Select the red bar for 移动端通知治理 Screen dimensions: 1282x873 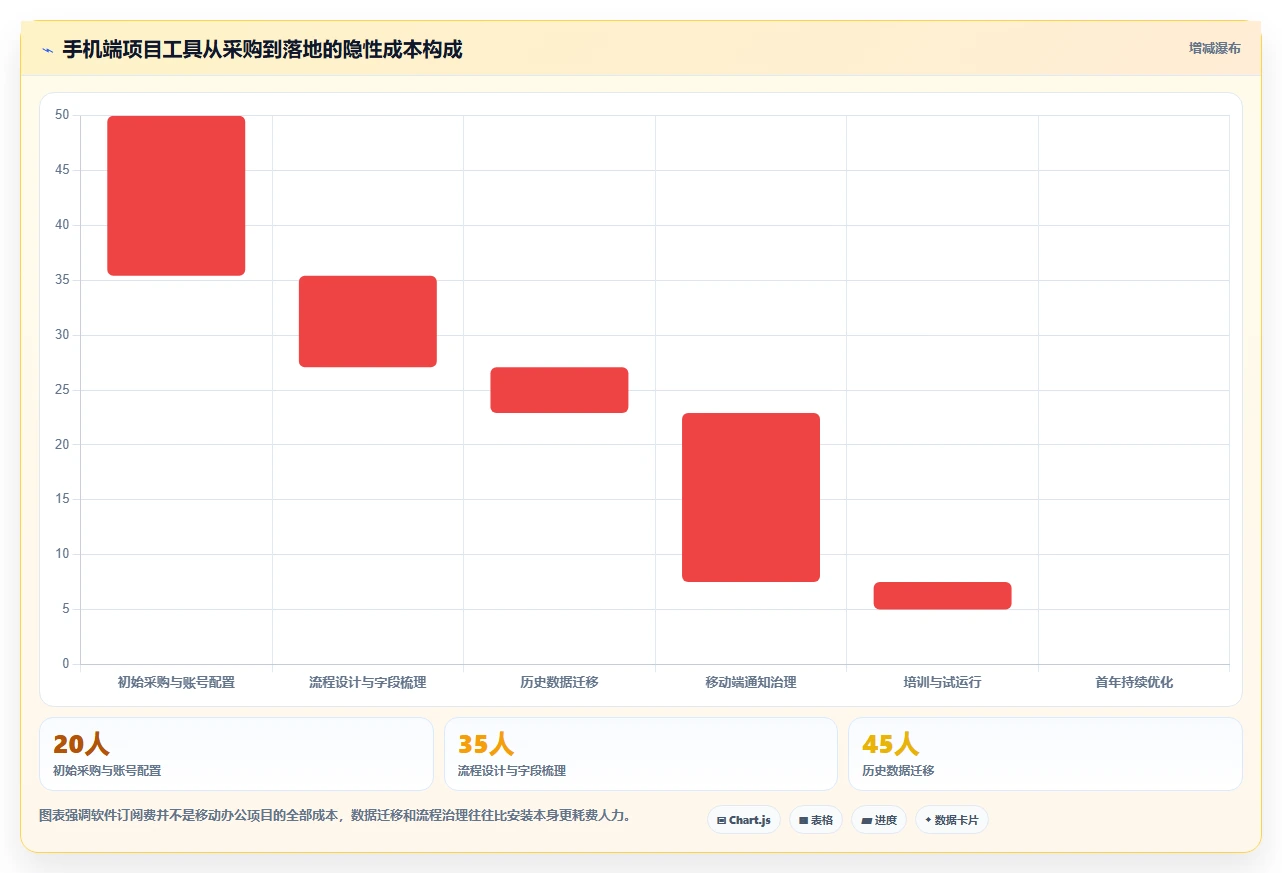[x=751, y=497]
